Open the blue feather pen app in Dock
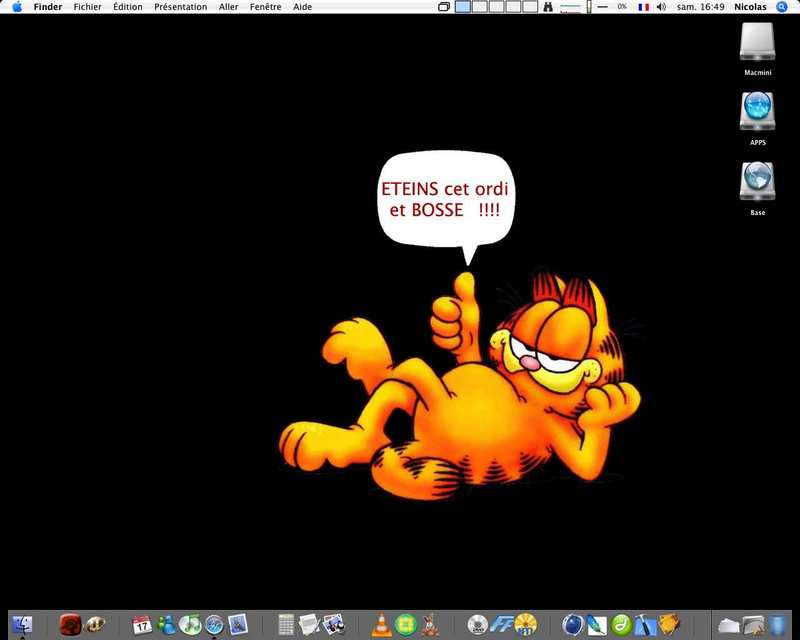The image size is (800, 640). [597, 625]
